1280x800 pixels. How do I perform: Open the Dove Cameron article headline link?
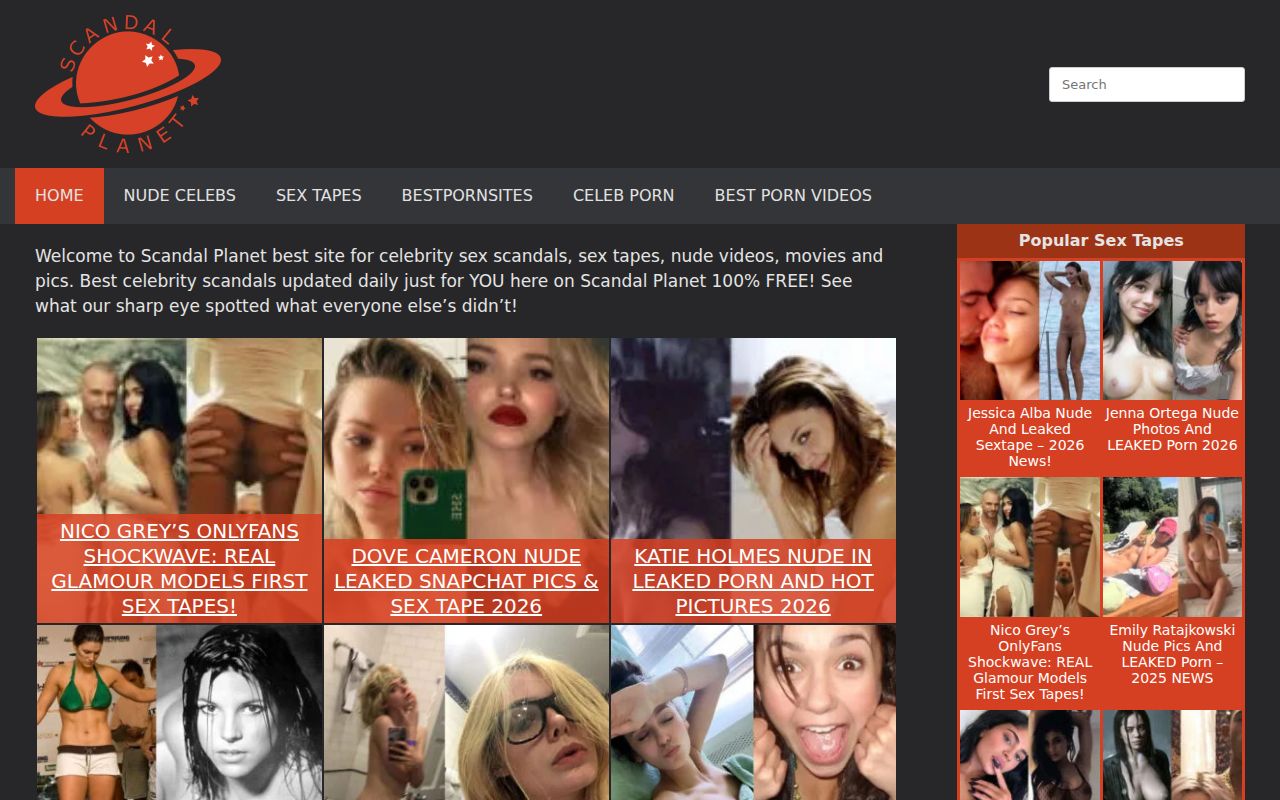(x=466, y=581)
